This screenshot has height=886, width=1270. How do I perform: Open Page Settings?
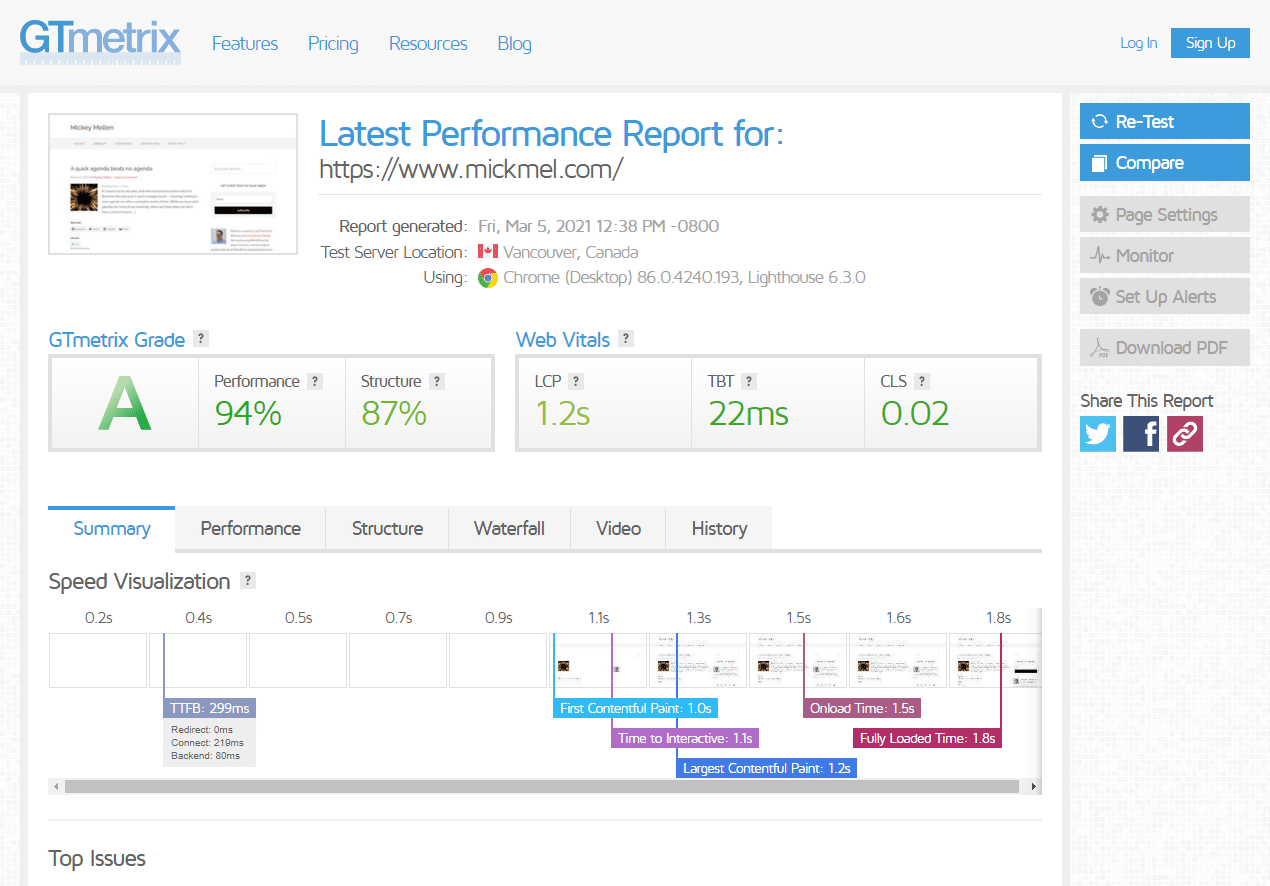pyautogui.click(x=1165, y=214)
